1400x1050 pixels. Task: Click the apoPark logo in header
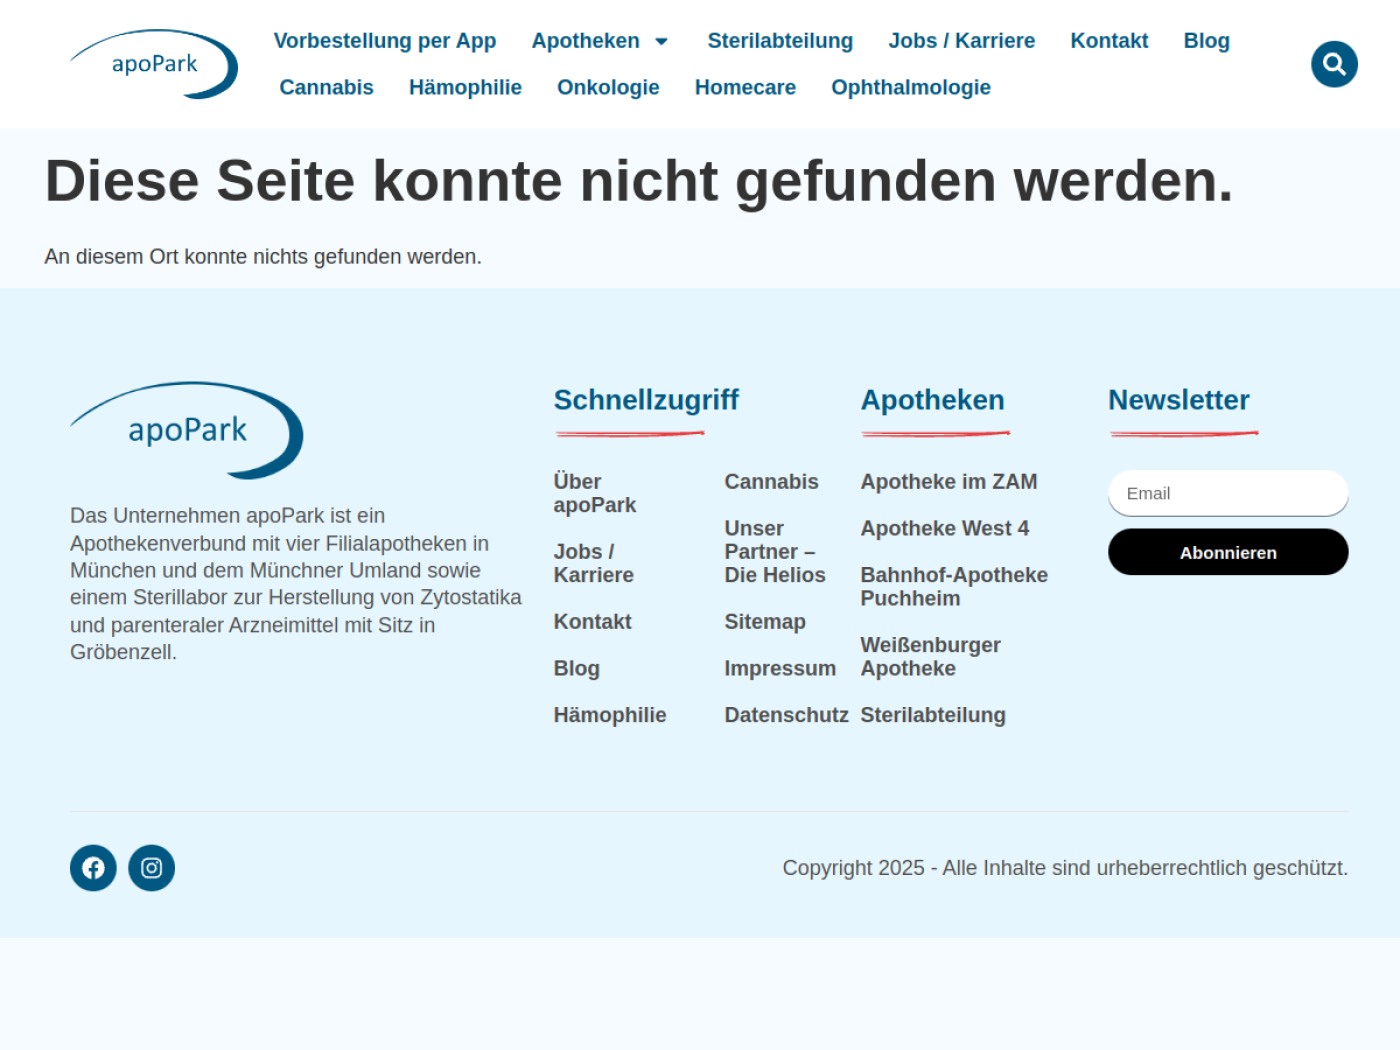154,64
